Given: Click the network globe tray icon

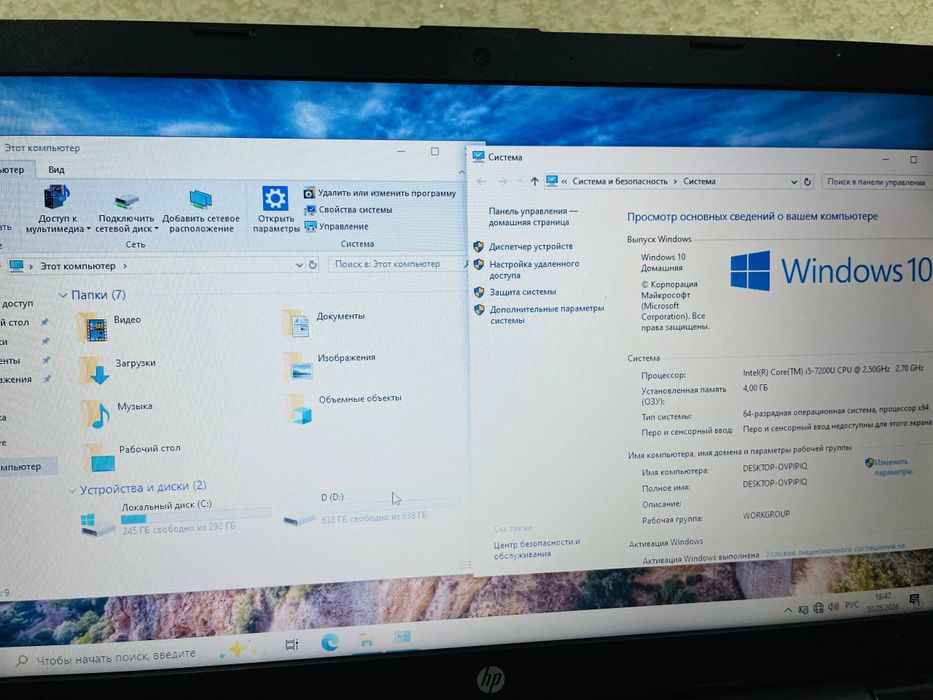Looking at the screenshot, I should 819,608.
